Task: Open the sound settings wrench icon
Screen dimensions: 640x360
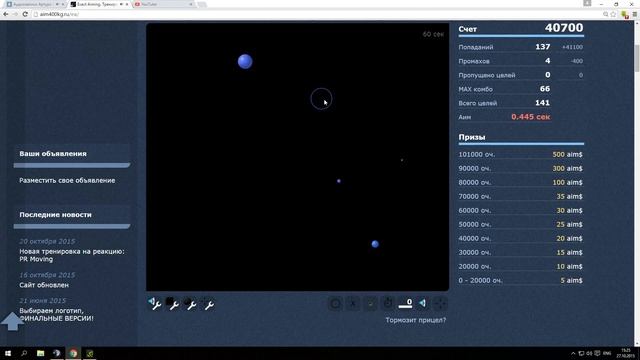Action: (x=155, y=303)
